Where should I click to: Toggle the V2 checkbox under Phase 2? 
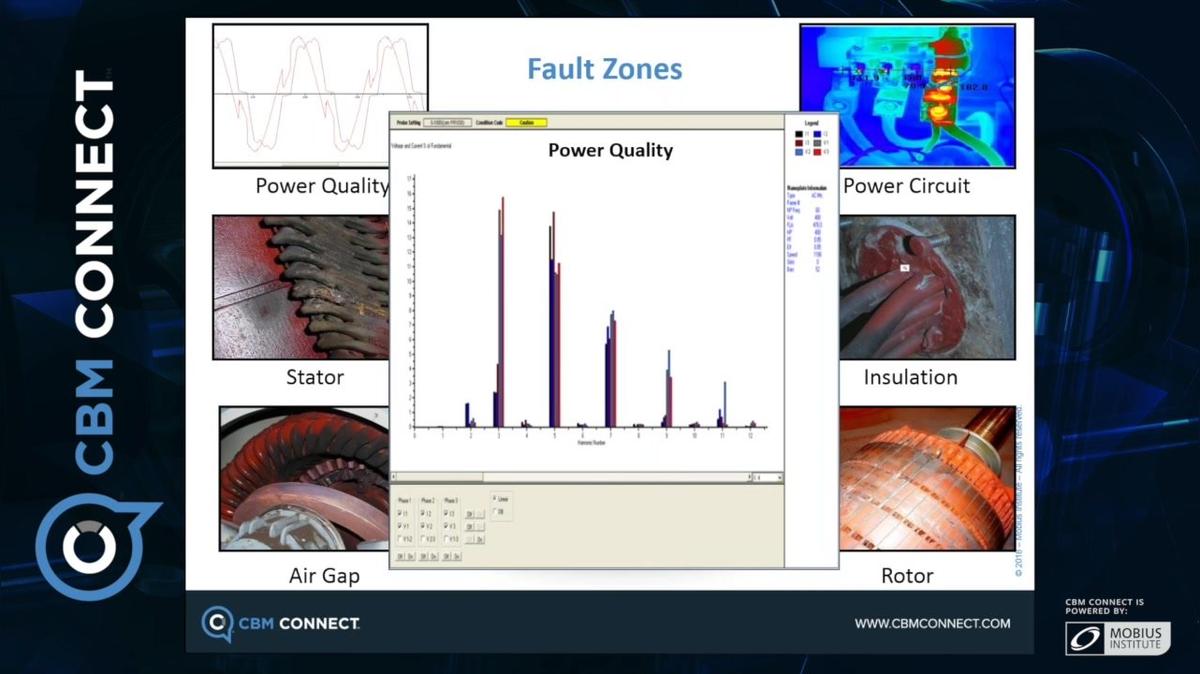pos(423,526)
